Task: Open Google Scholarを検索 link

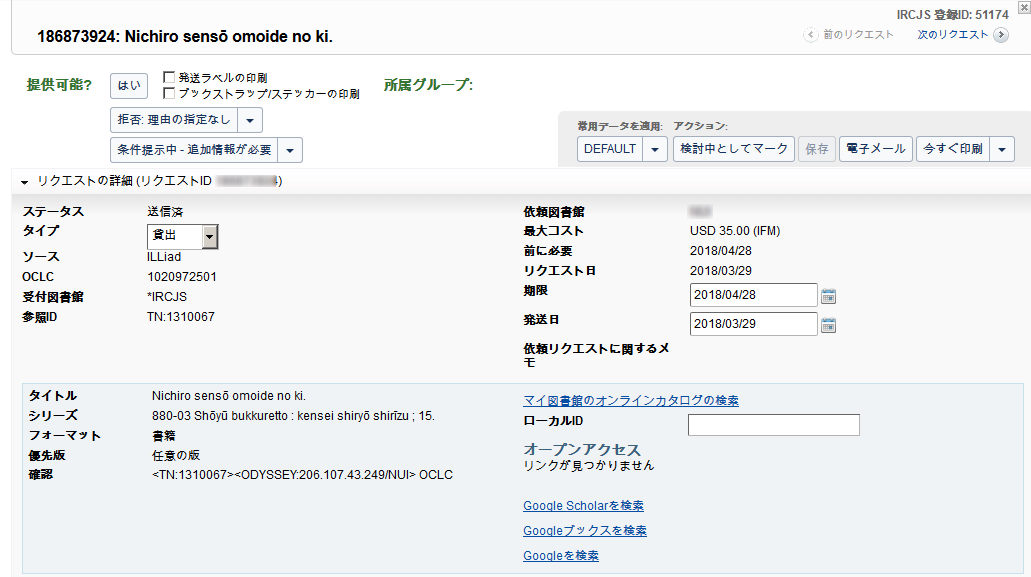Action: pos(583,506)
